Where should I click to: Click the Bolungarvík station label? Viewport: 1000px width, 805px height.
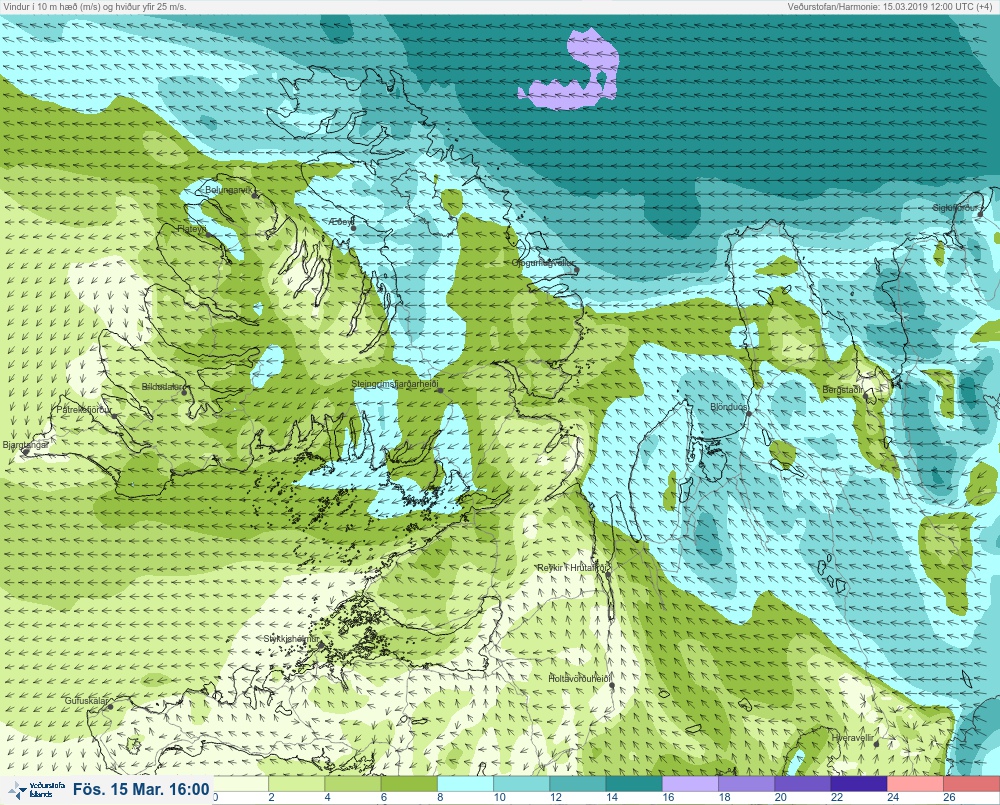pyautogui.click(x=229, y=190)
